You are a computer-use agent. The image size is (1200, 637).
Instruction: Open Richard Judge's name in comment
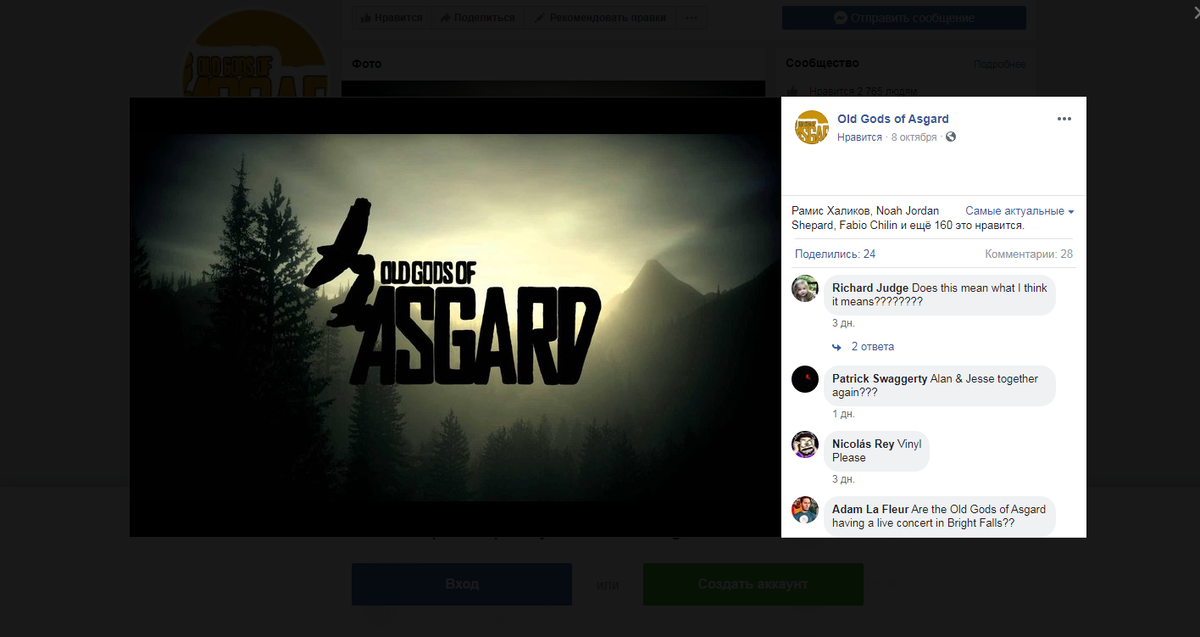pyautogui.click(x=870, y=288)
